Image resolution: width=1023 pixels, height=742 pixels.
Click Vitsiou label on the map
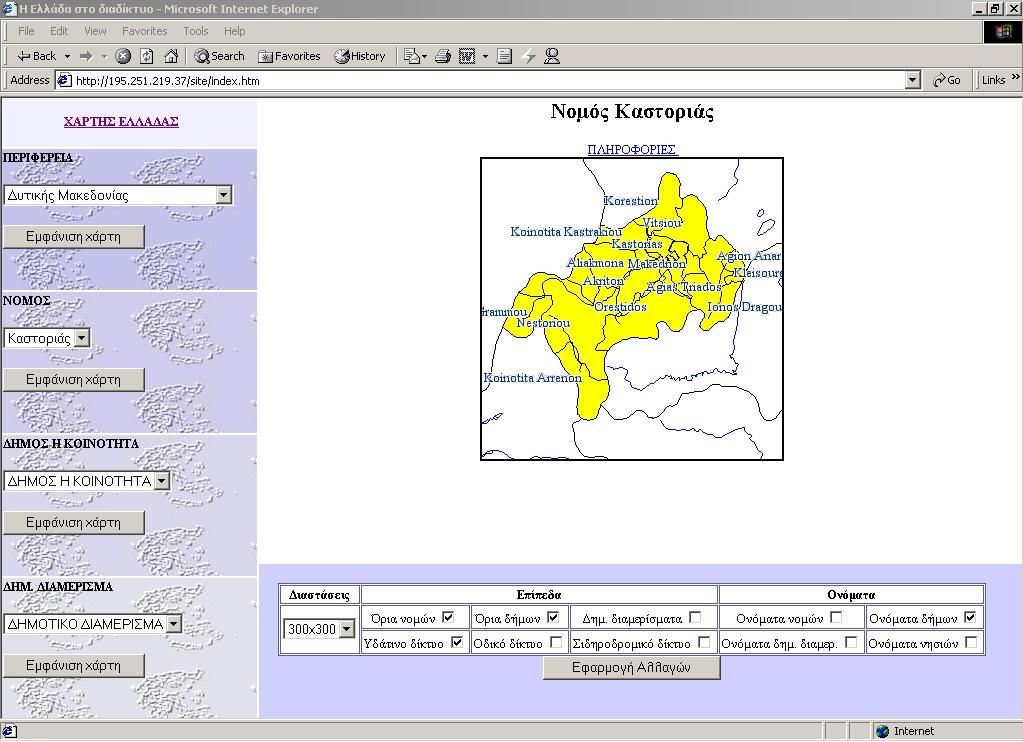coord(662,223)
